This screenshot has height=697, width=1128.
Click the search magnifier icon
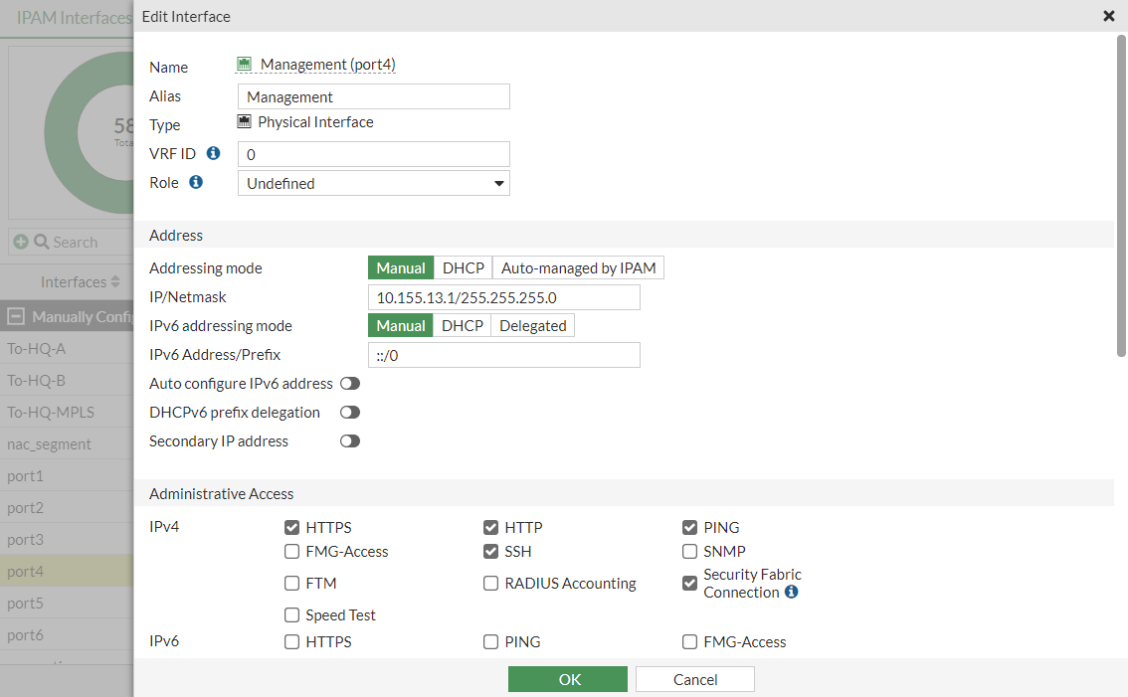click(41, 242)
